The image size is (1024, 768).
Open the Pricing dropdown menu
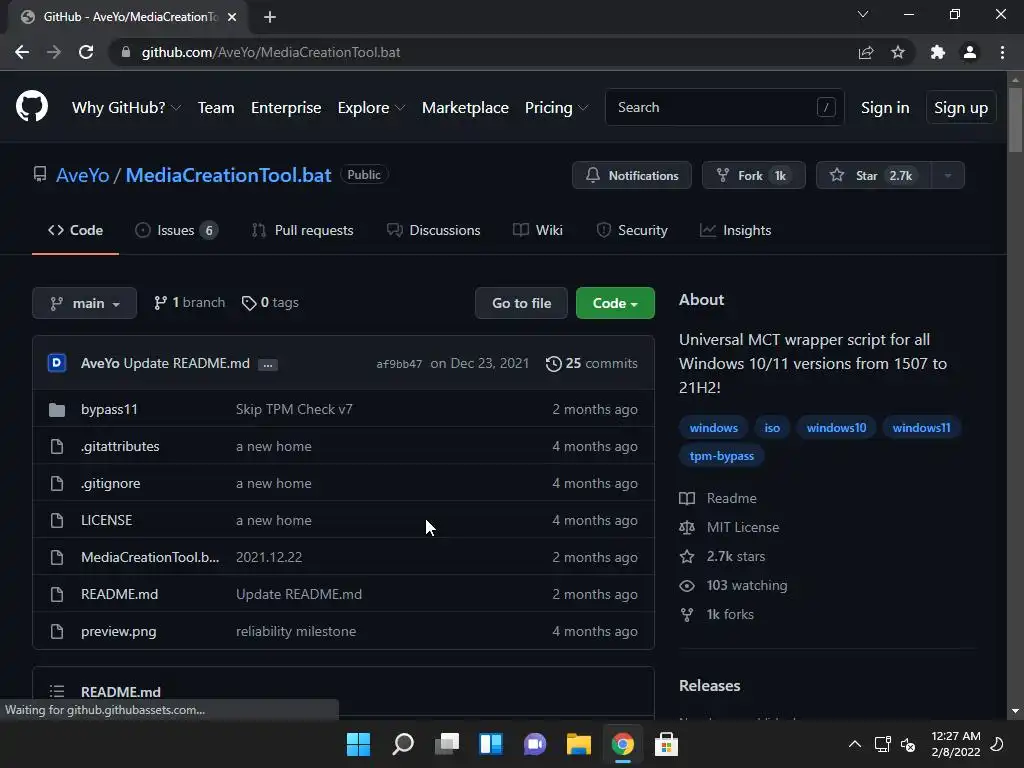(556, 108)
